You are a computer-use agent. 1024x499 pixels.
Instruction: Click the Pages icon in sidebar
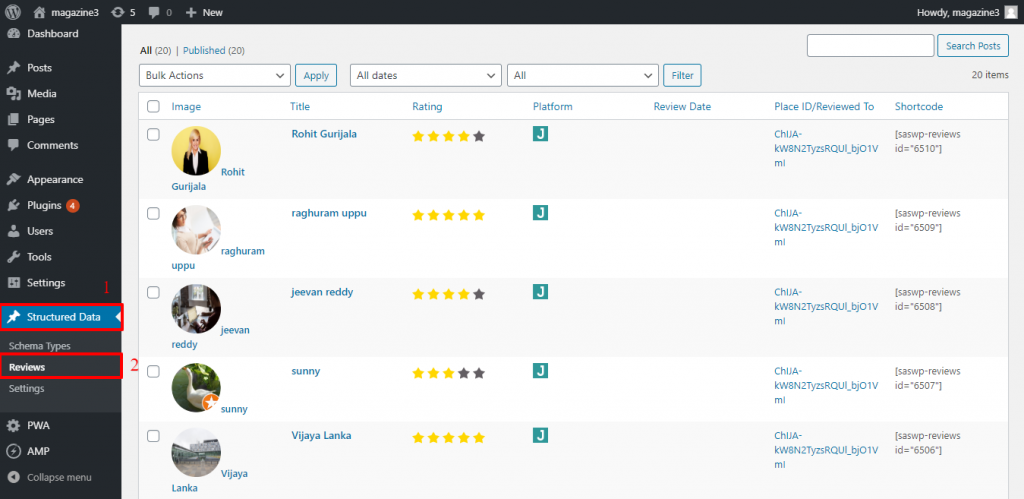(13, 120)
